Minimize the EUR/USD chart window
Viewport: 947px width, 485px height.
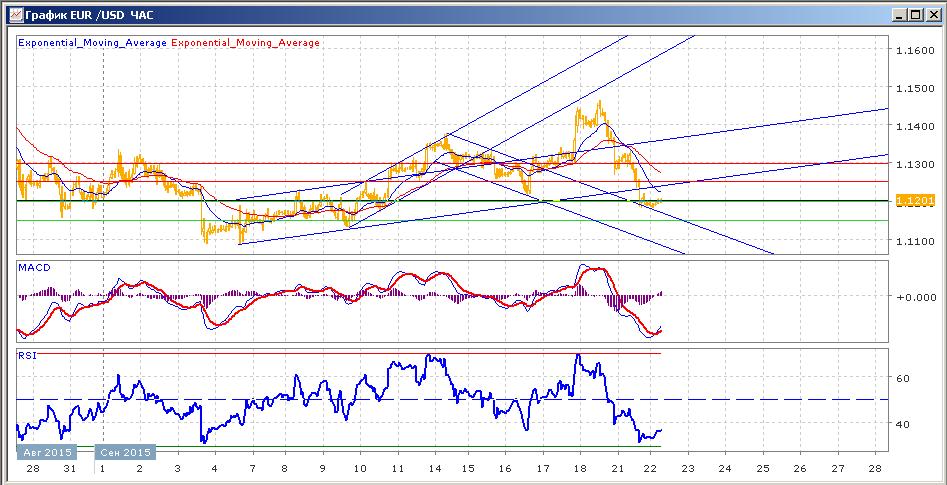(899, 15)
